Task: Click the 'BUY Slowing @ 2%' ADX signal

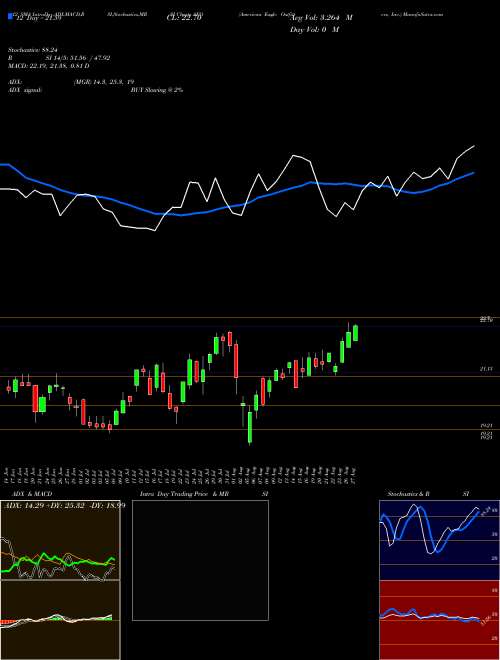Action: point(157,90)
